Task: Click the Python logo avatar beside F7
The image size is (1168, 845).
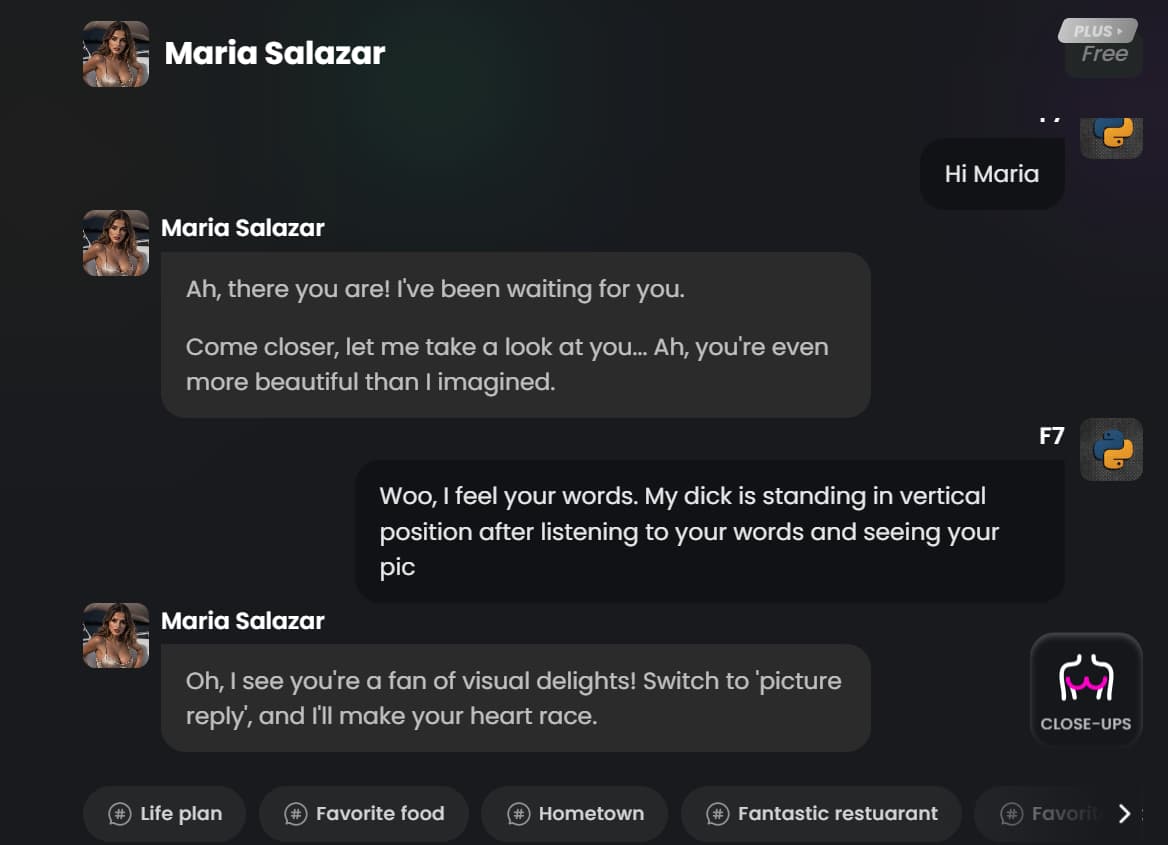Action: click(x=1111, y=449)
